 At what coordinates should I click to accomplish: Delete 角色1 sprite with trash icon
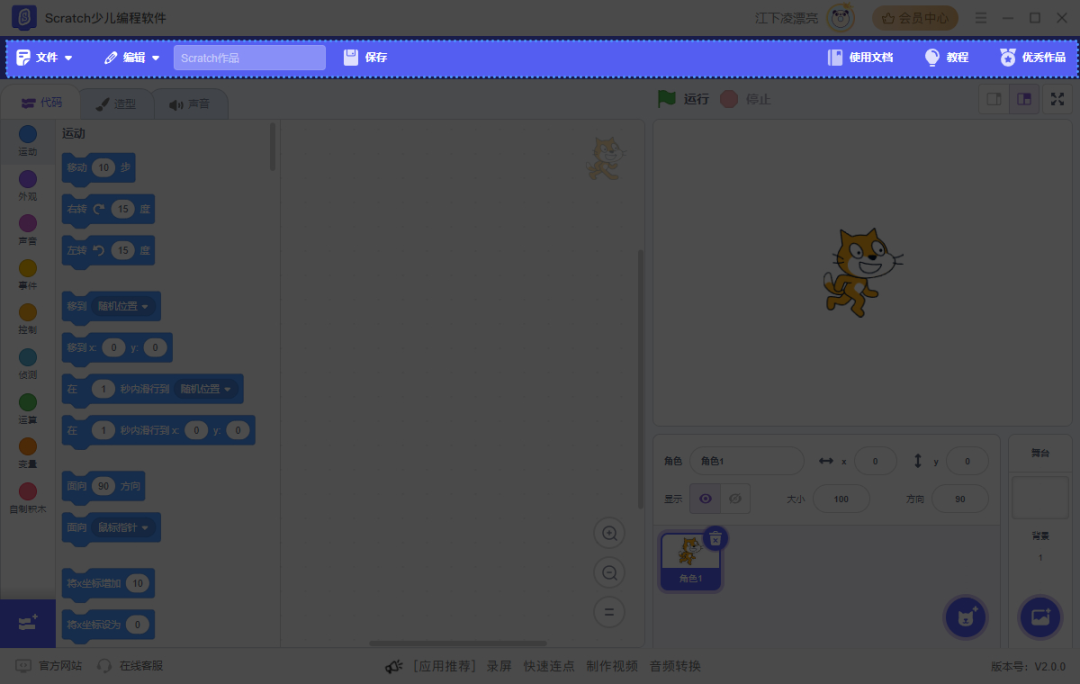pyautogui.click(x=715, y=539)
